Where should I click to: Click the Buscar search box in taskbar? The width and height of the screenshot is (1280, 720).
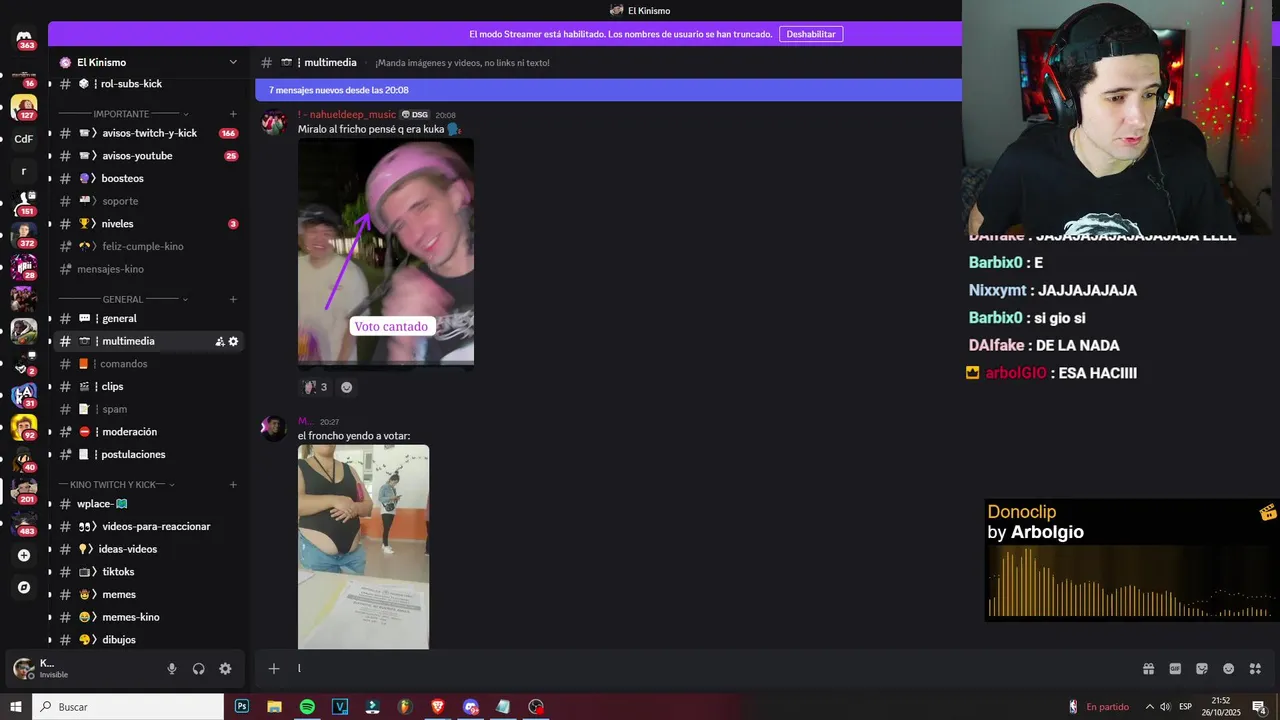(x=128, y=707)
